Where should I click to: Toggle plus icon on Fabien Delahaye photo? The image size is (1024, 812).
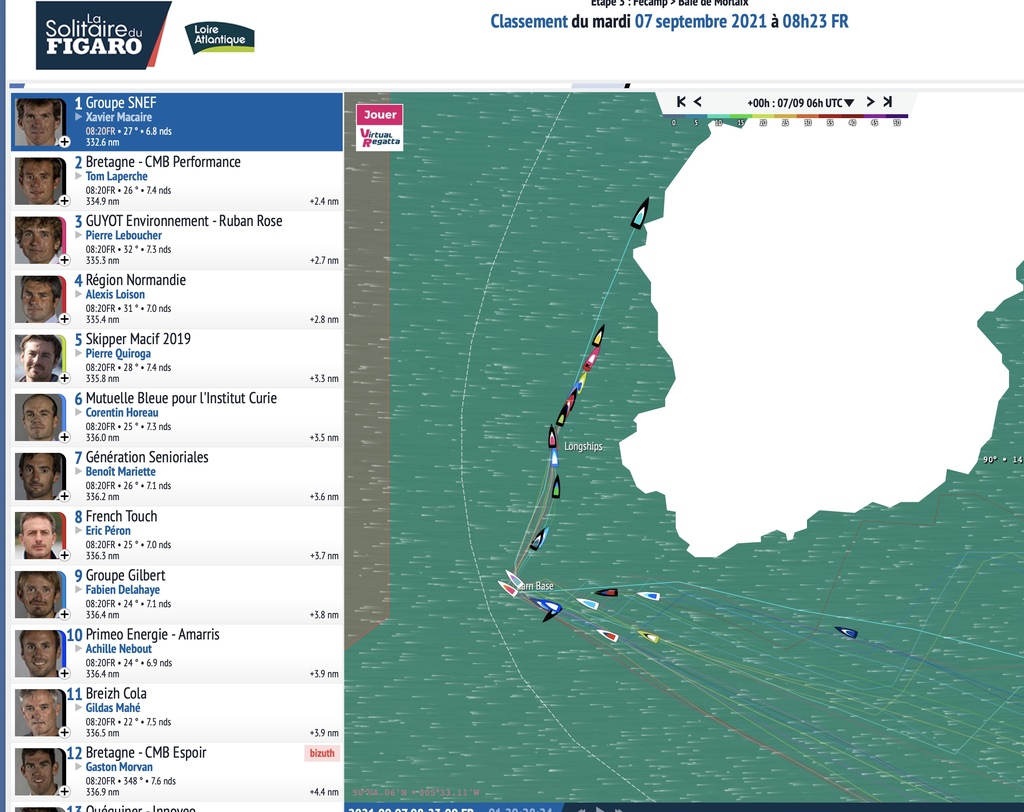64,614
